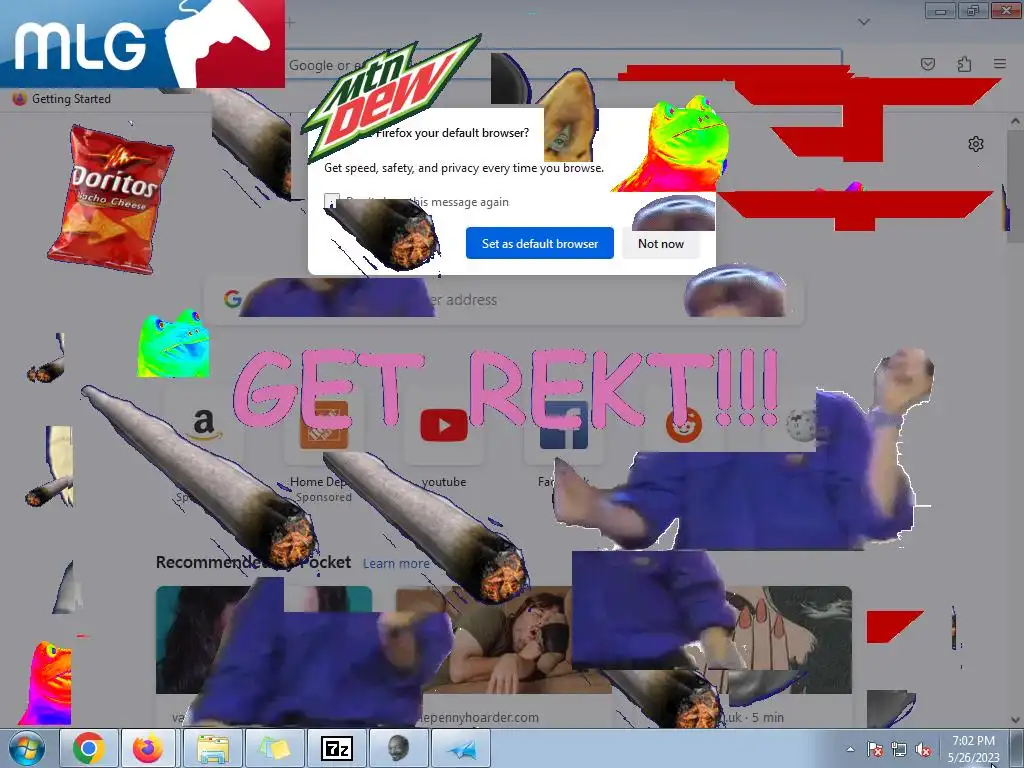1024x768 pixels.
Task: Open the YouTube shortcut tile
Action: (443, 424)
